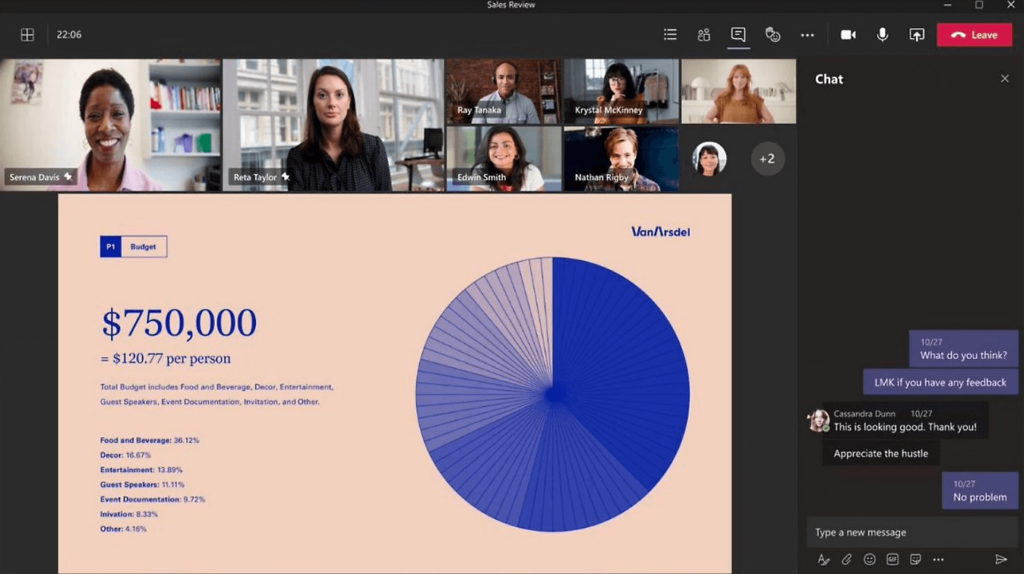Viewport: 1024px width, 574px height.
Task: Select the unnamed red-haired woman's video tile
Action: (x=739, y=91)
